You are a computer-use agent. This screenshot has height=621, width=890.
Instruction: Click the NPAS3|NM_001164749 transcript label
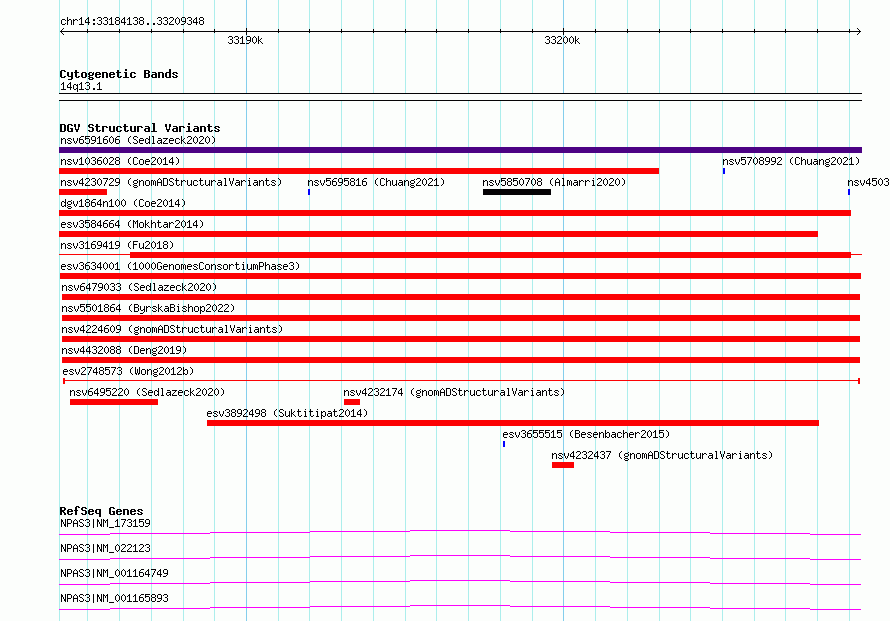coord(114,573)
